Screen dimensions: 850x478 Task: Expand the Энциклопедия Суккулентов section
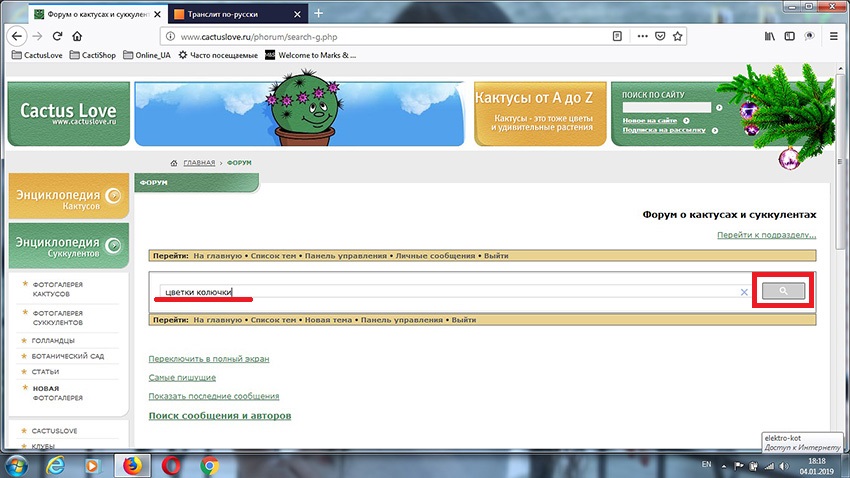(x=68, y=246)
